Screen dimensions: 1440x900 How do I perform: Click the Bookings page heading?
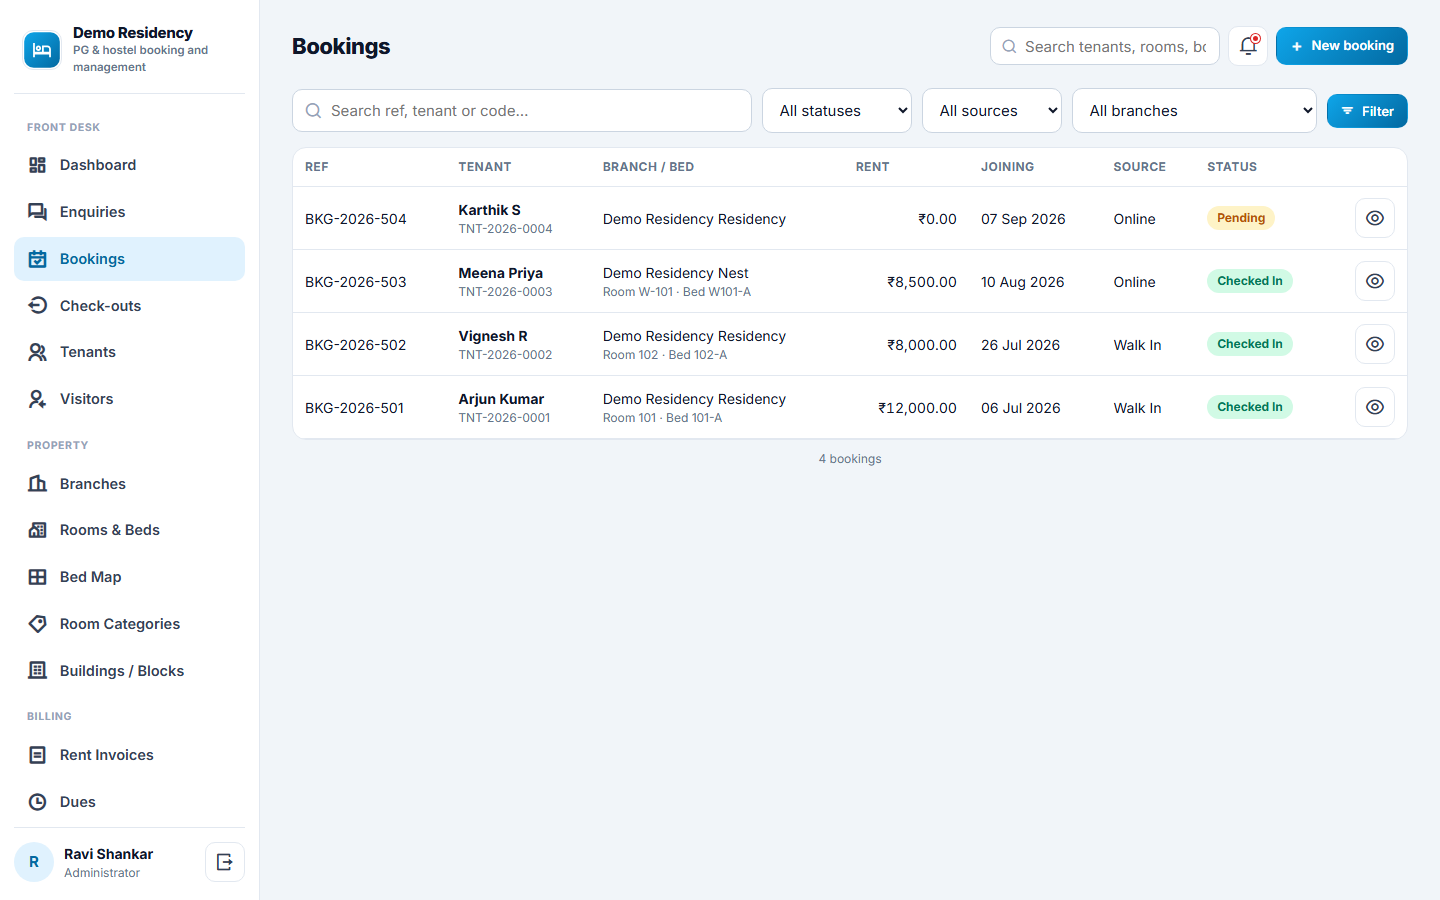(341, 47)
